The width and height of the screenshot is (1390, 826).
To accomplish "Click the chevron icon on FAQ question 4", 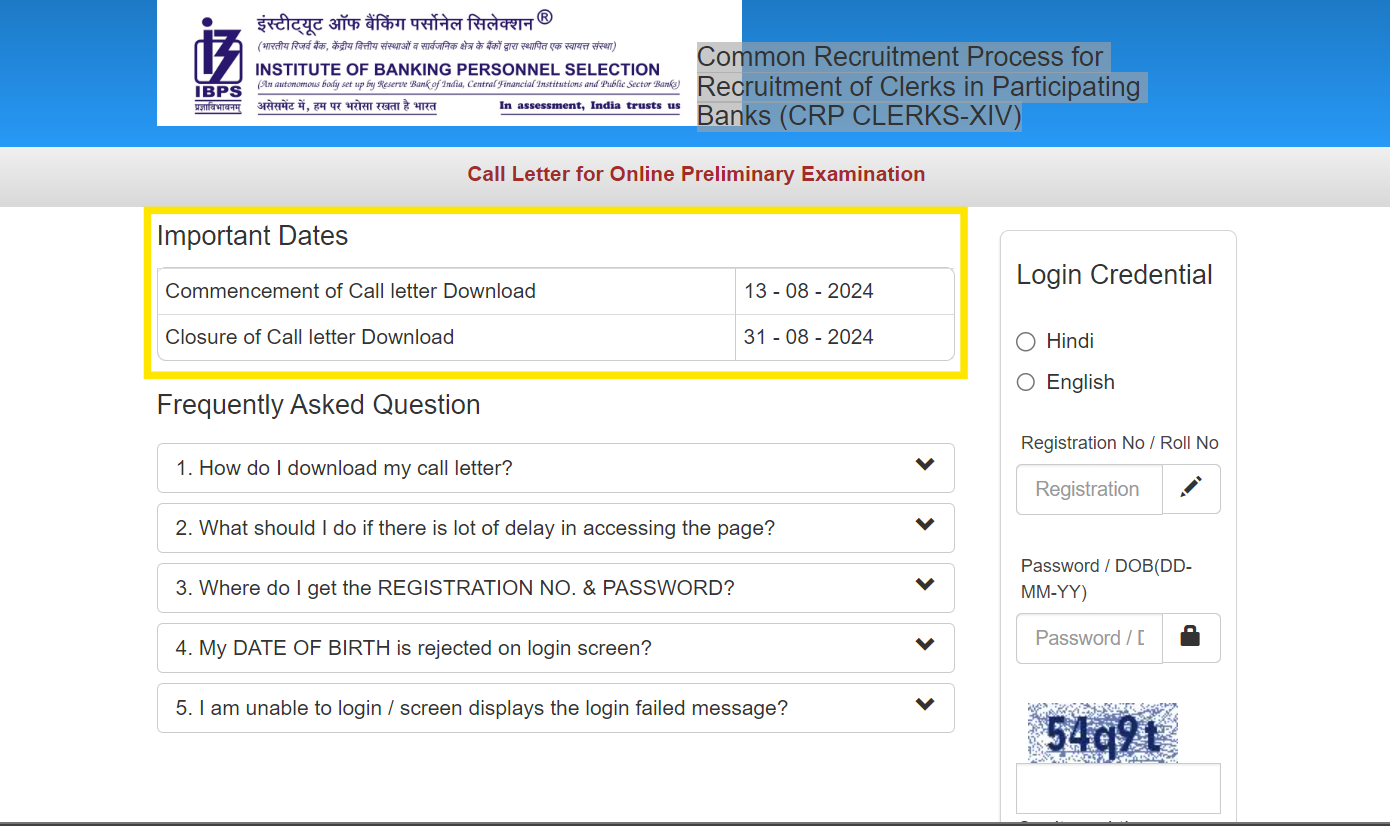I will click(x=925, y=645).
